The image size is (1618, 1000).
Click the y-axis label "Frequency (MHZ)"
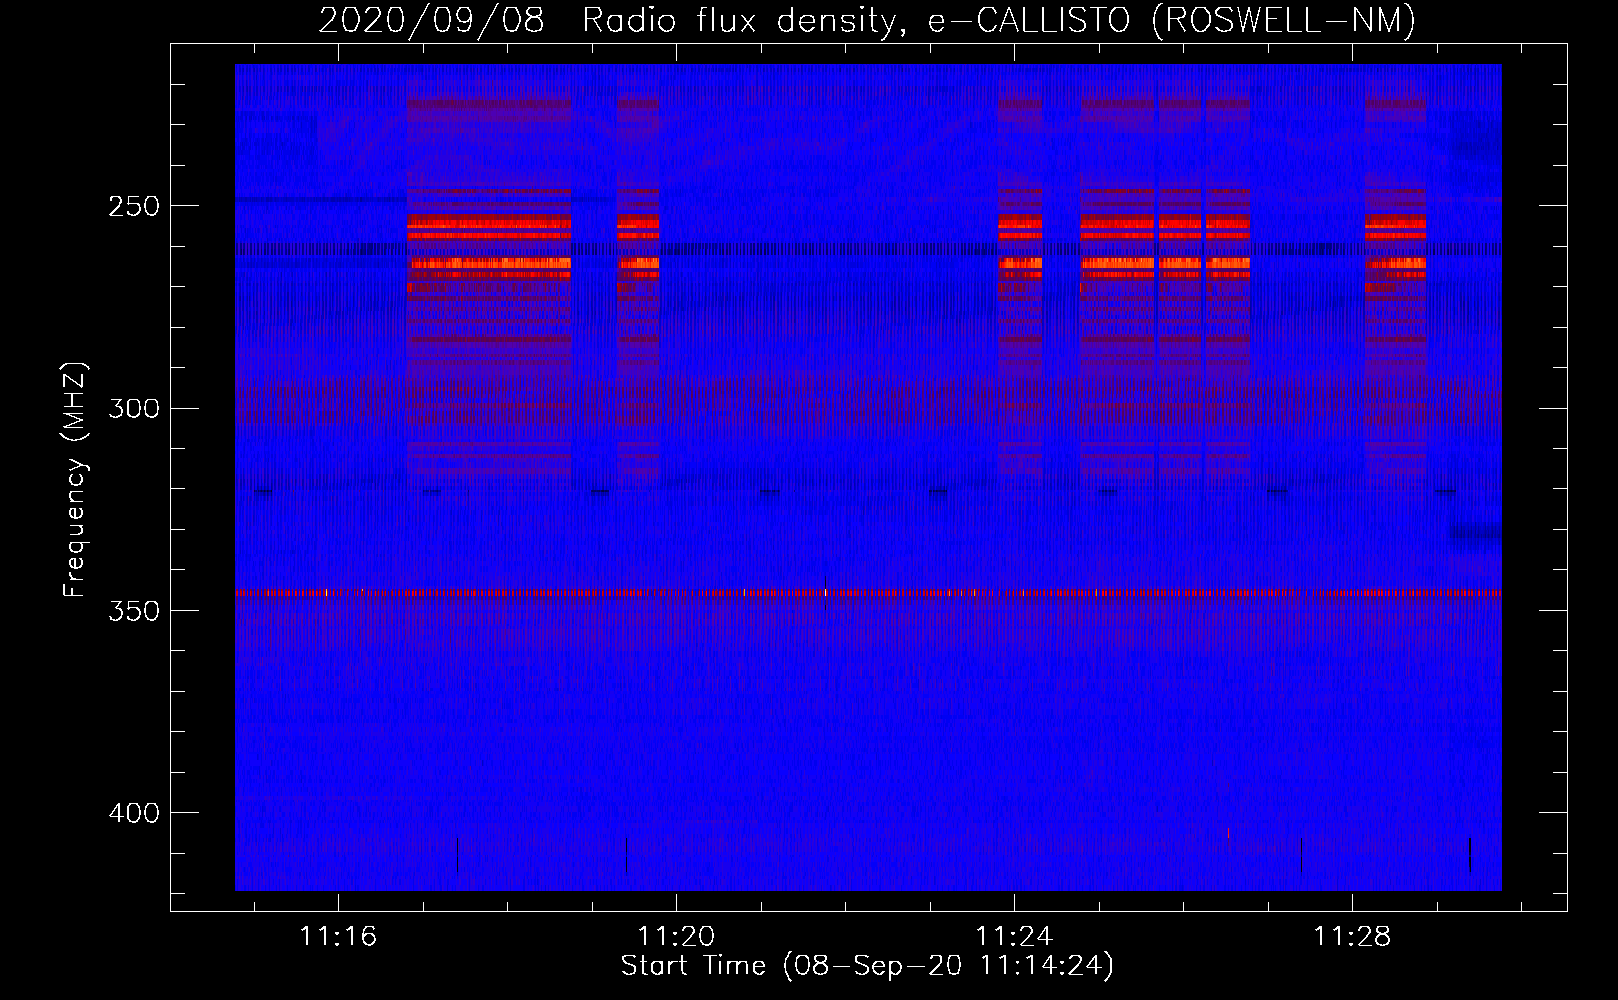pyautogui.click(x=75, y=479)
